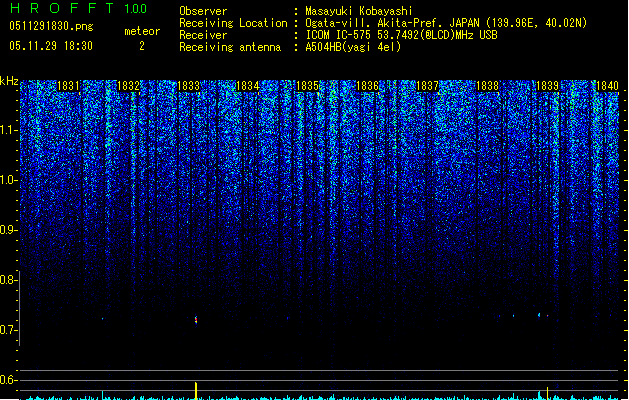Click the tall yellow spike in bottom graph

(x=196, y=390)
